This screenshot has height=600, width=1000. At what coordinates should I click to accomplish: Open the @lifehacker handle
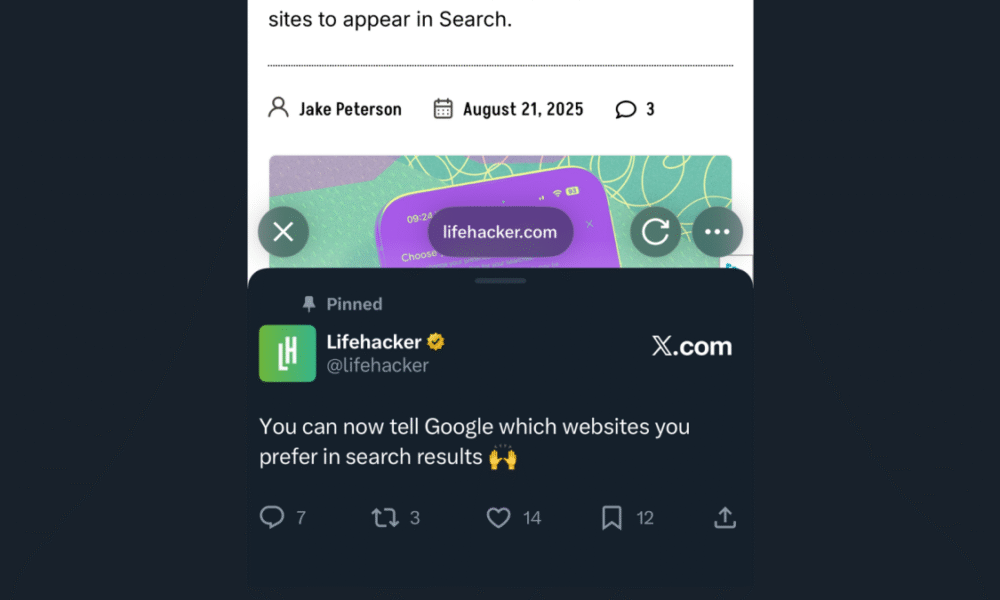pyautogui.click(x=377, y=366)
